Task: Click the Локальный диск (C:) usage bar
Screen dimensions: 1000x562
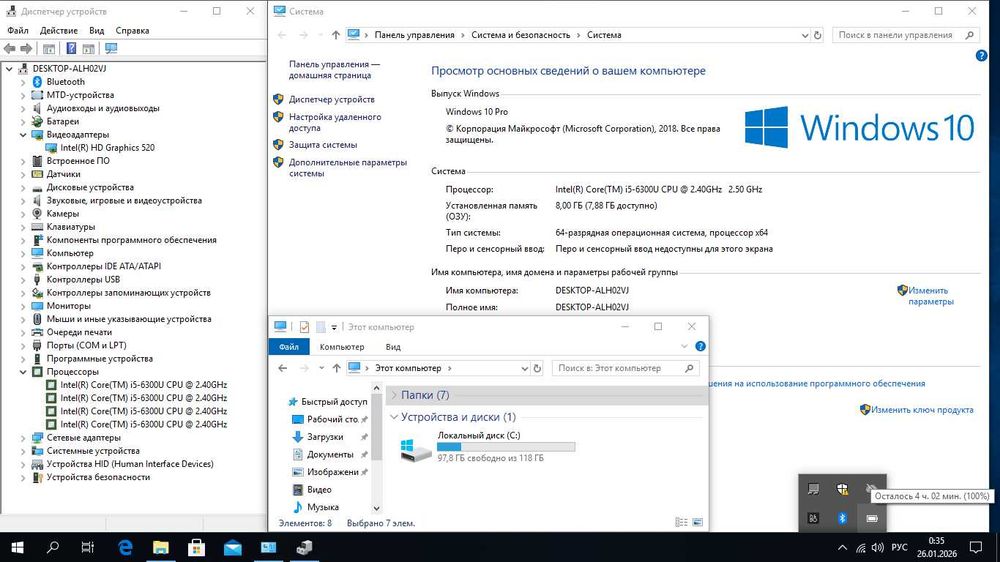Action: point(506,447)
